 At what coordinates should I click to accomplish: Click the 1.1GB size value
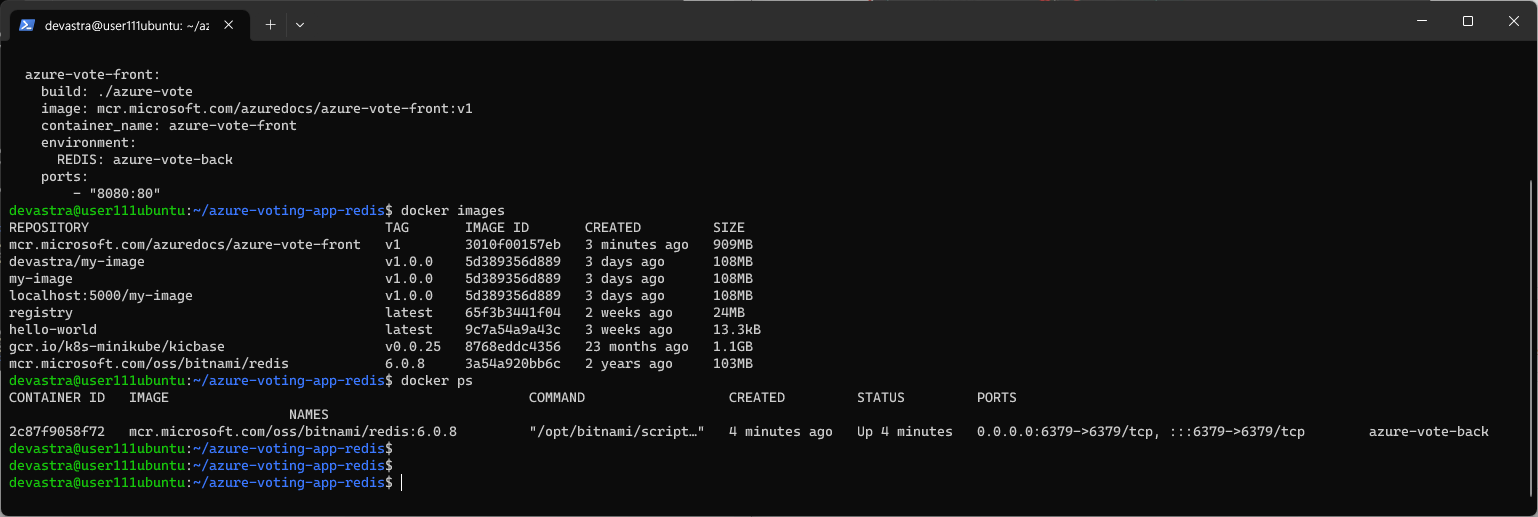tap(733, 347)
